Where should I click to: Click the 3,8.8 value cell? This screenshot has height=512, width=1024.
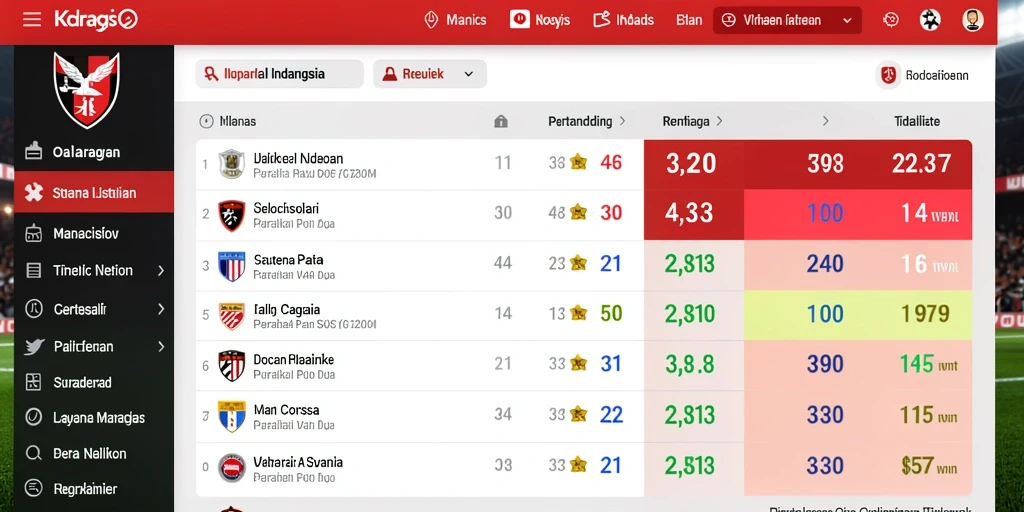690,364
